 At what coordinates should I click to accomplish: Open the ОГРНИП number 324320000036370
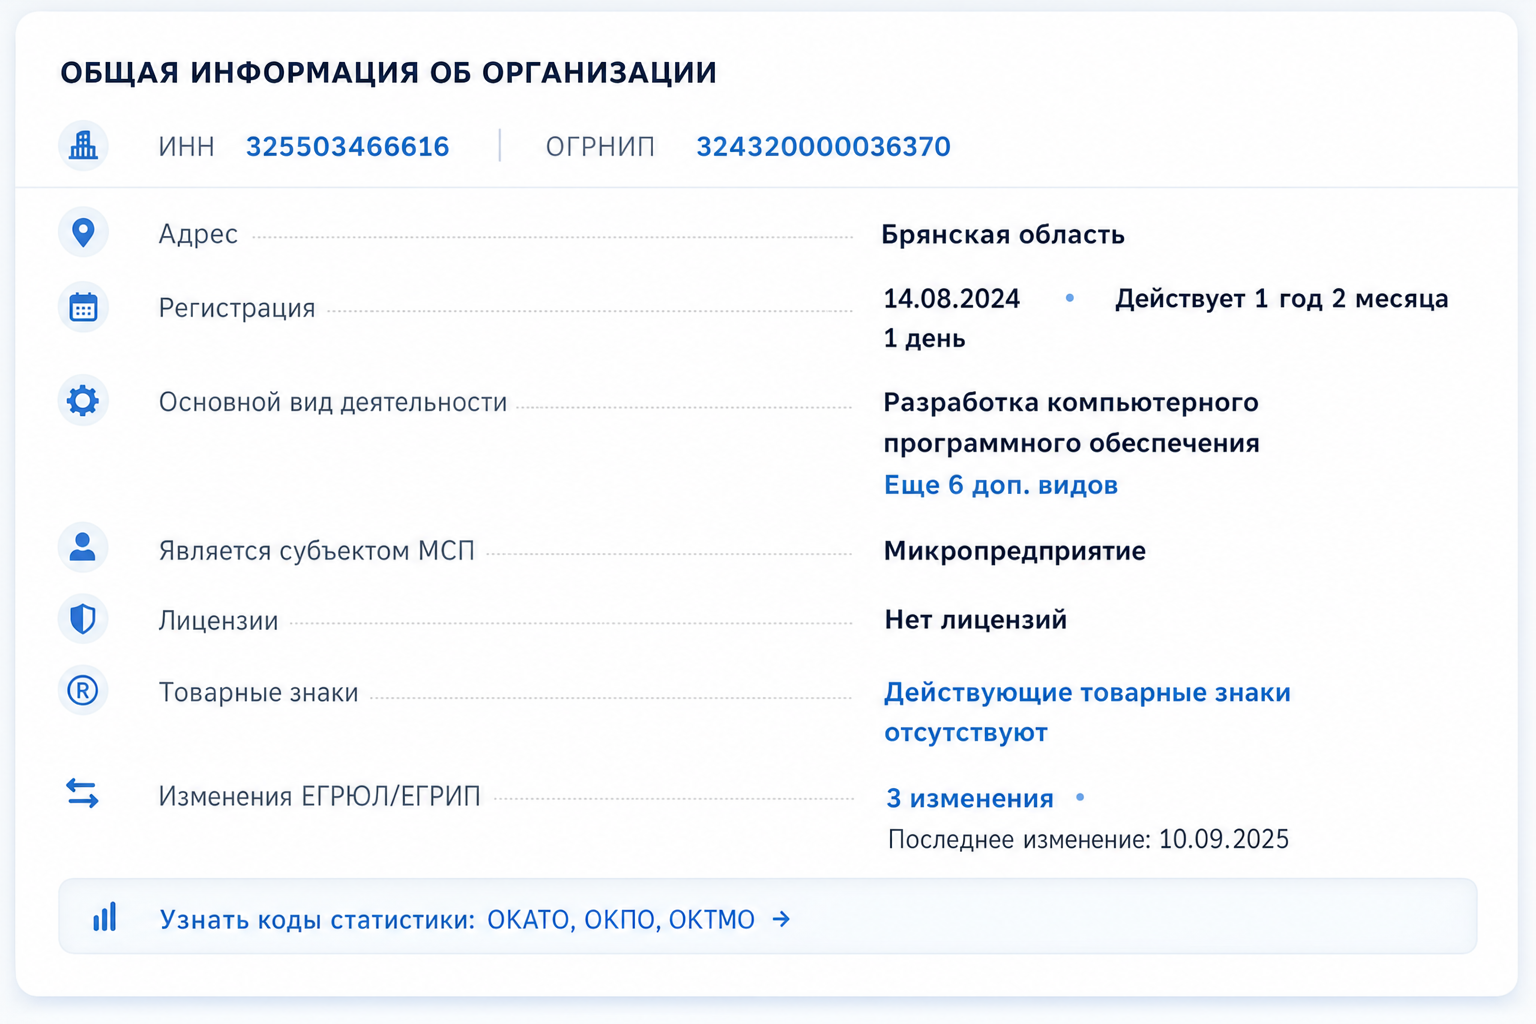823,147
